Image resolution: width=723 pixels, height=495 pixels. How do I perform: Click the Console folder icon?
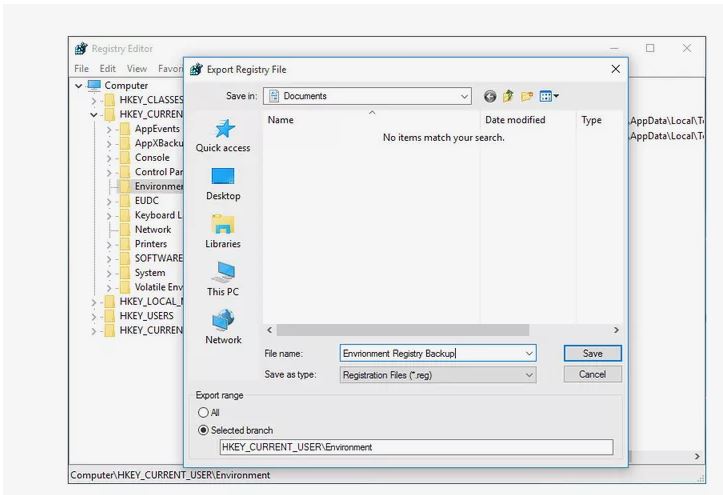124,158
